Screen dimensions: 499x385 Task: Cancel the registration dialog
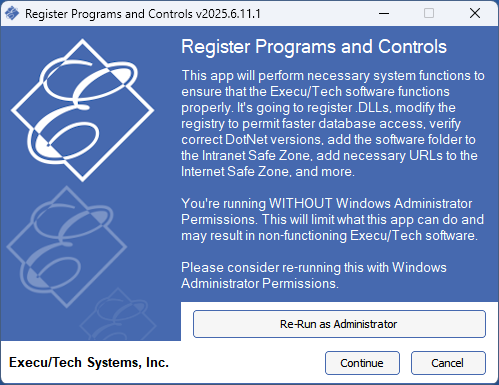point(448,363)
